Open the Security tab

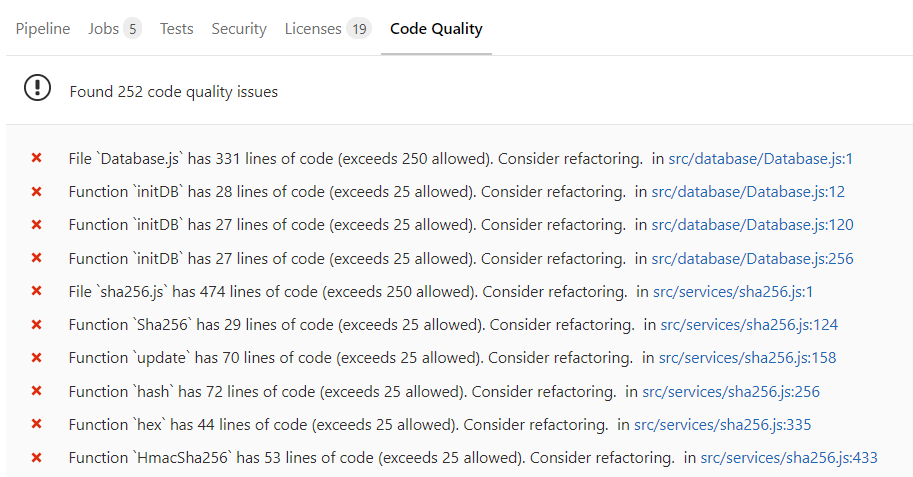pyautogui.click(x=239, y=28)
